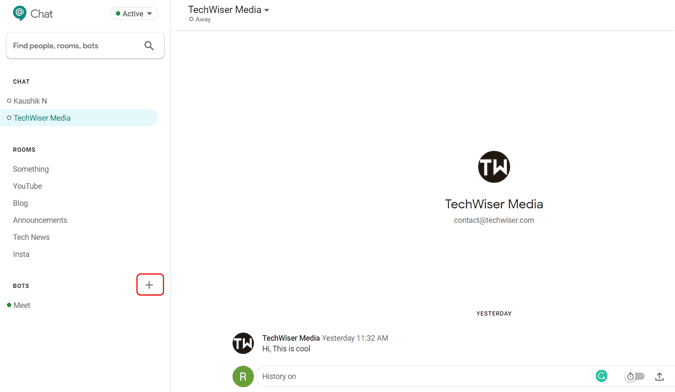Click the YESTERDAY date divider label
Screen dimensions: 675x392
click(494, 314)
